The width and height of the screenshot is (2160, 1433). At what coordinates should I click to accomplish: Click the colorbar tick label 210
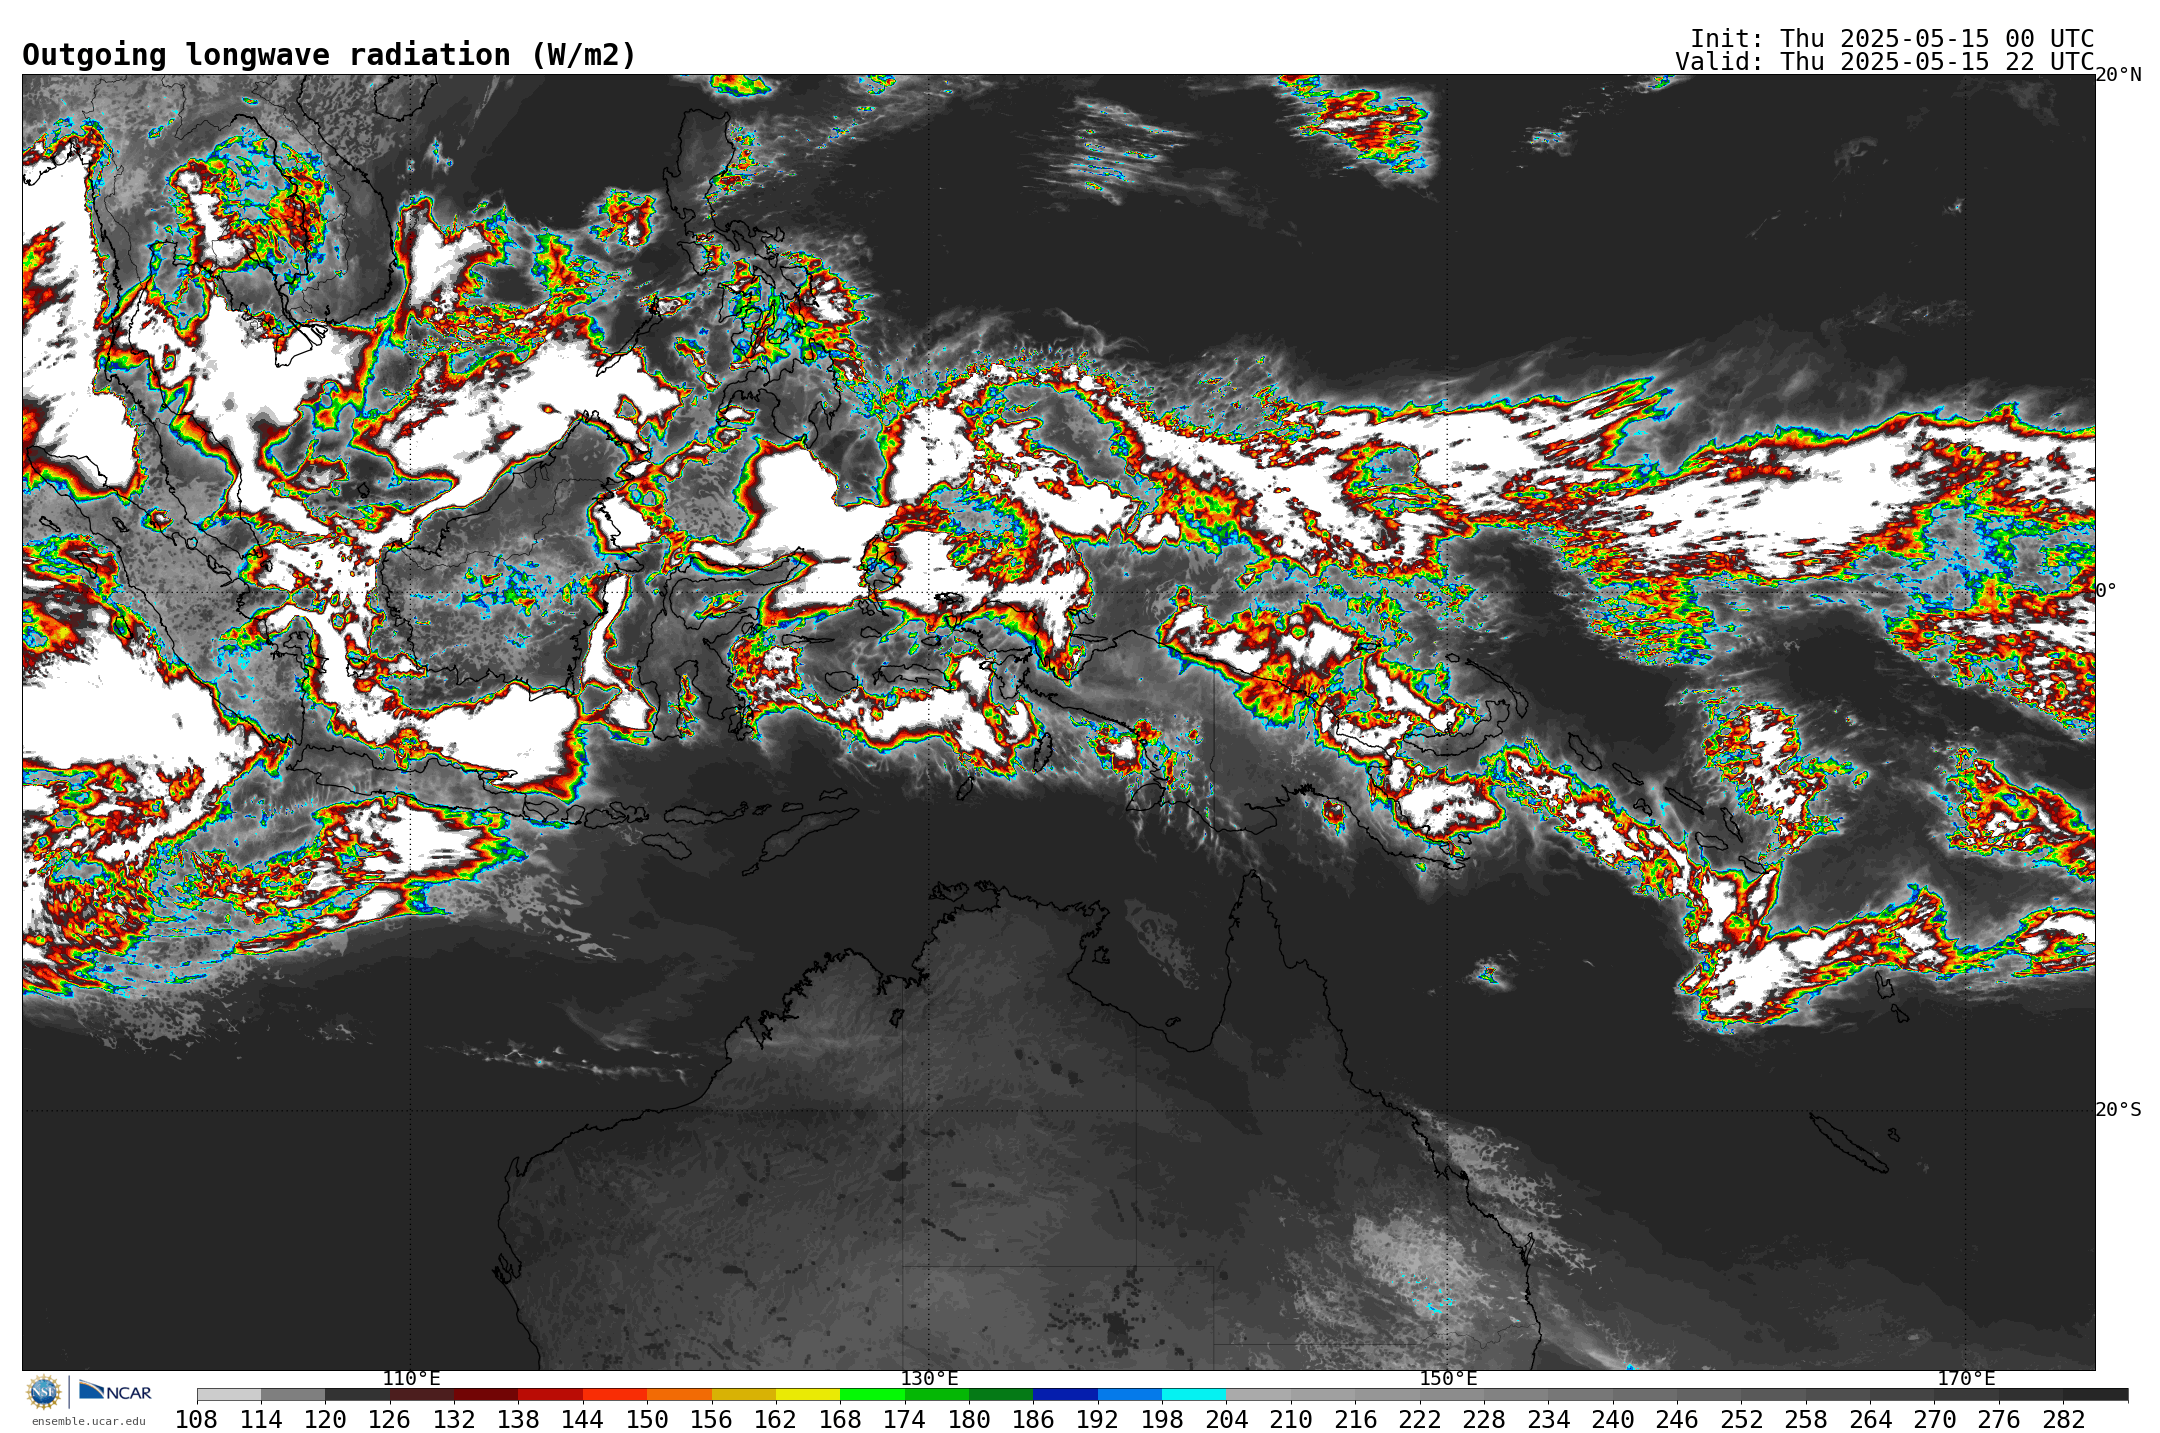click(x=1291, y=1420)
